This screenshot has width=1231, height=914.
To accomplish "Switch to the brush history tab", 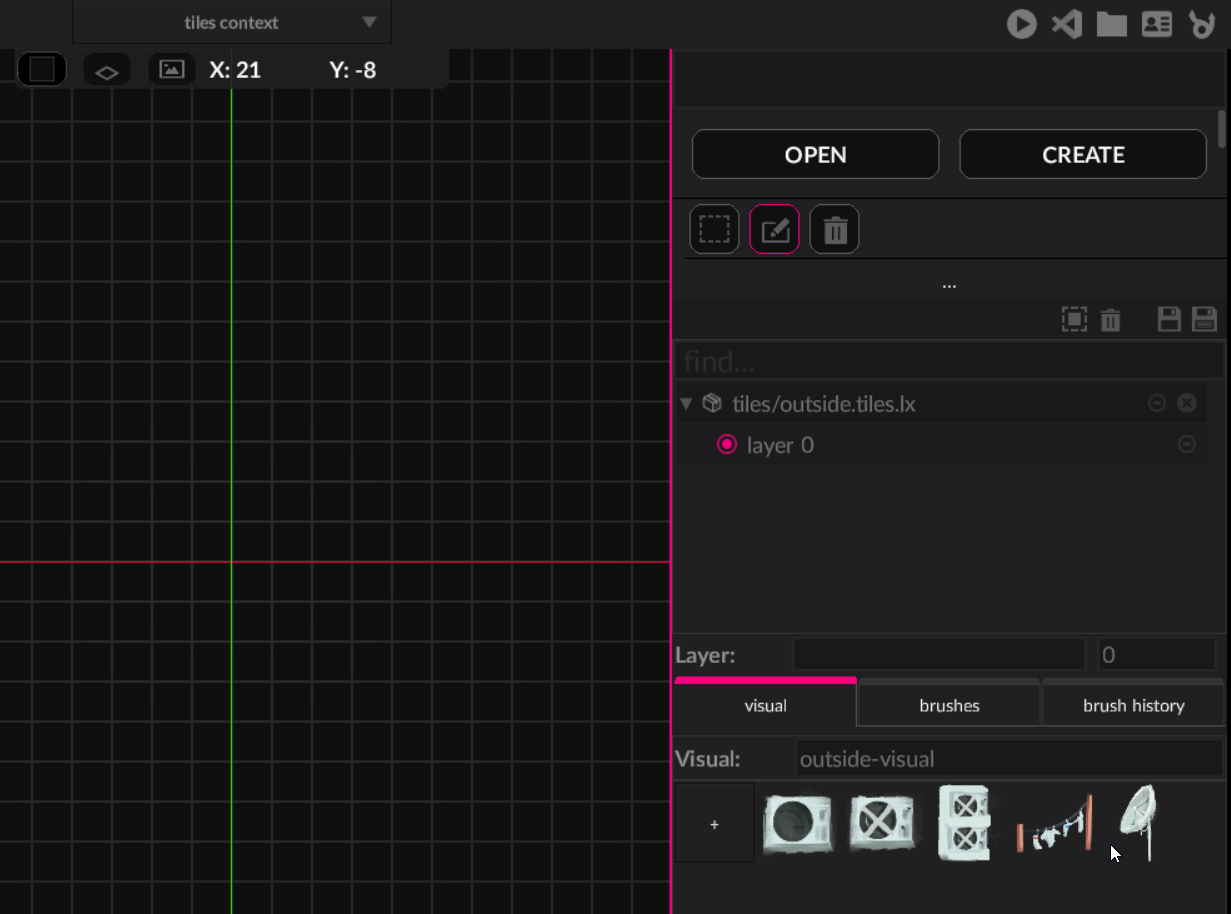I will pyautogui.click(x=1133, y=705).
